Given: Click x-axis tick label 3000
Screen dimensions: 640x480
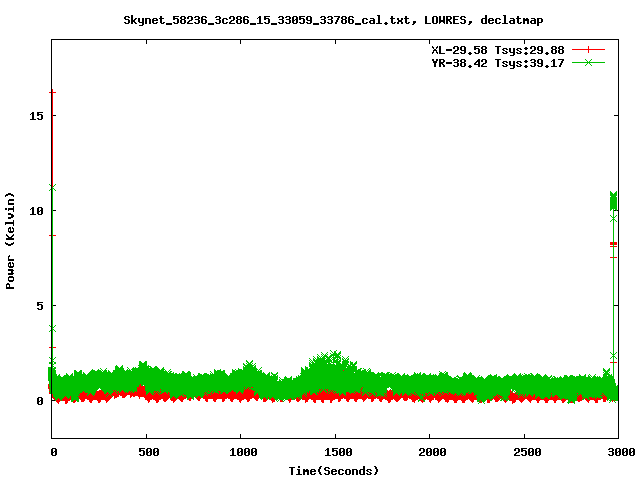Looking at the screenshot, I should coord(621,452).
